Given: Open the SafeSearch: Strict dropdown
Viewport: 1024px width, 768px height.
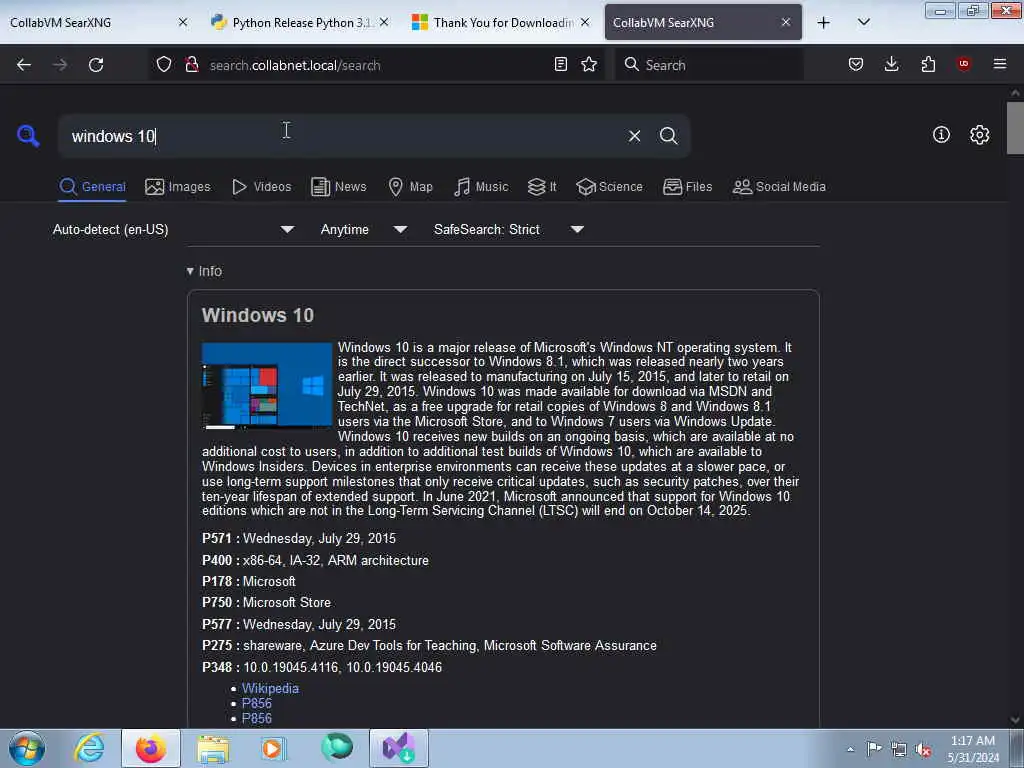Looking at the screenshot, I should pos(509,230).
